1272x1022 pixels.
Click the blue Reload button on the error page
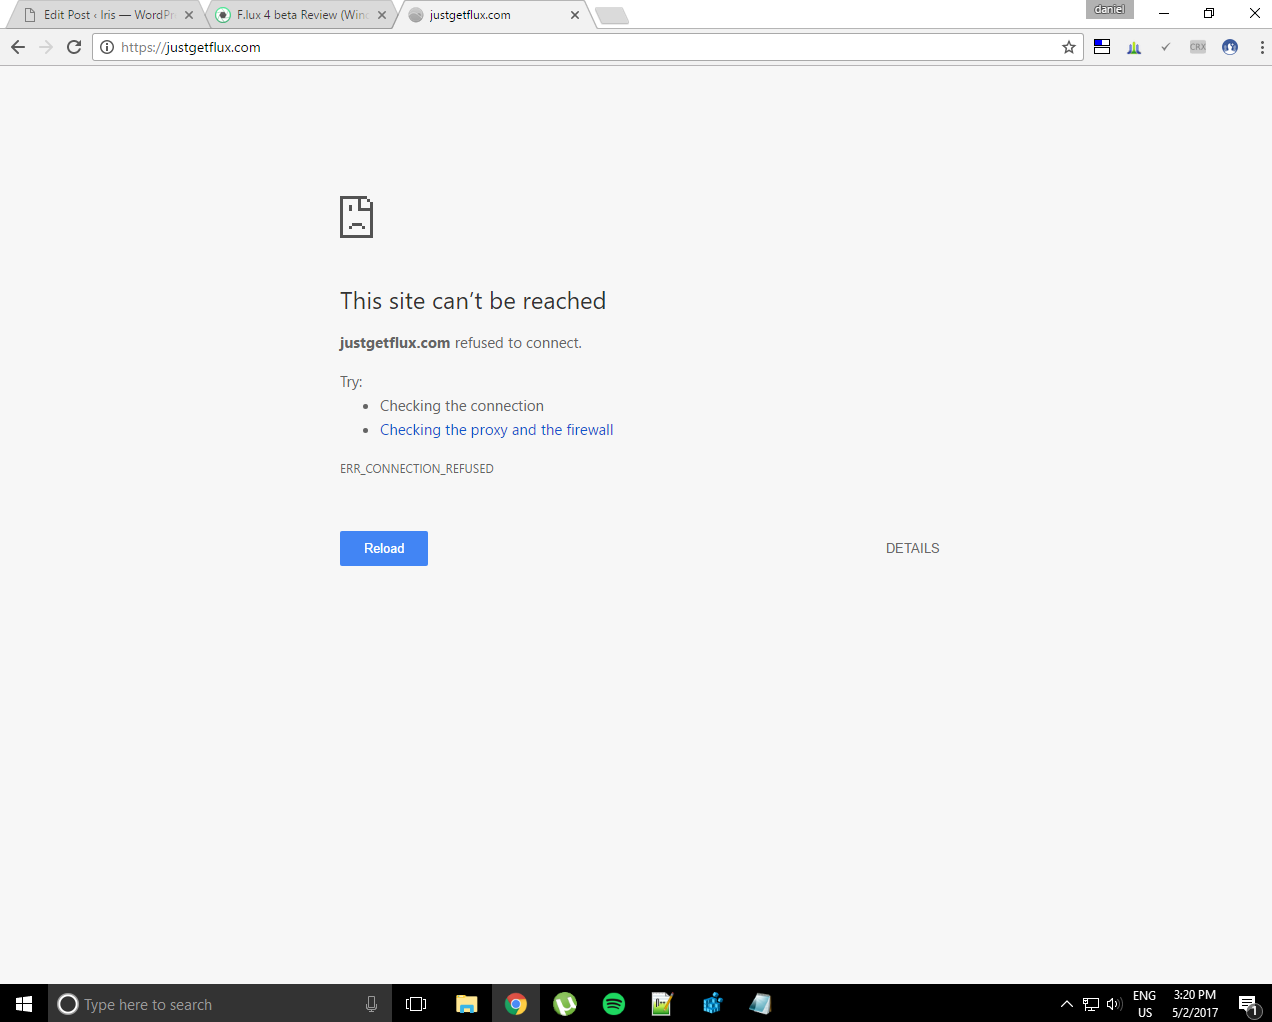coord(384,548)
